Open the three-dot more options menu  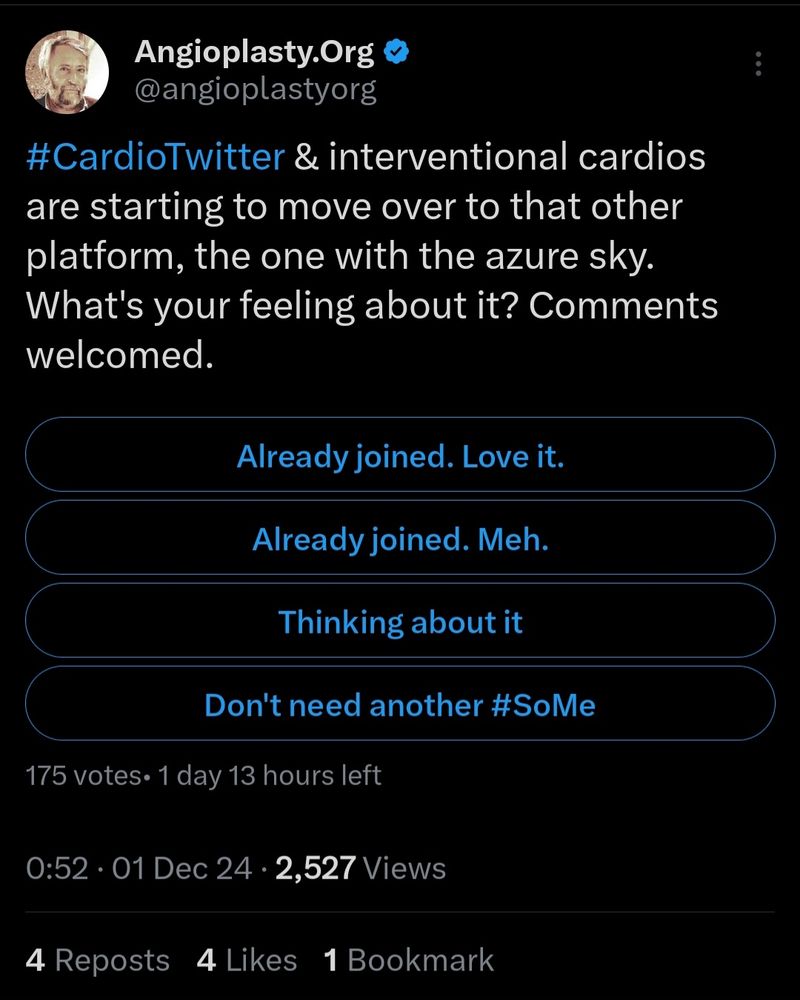(758, 64)
